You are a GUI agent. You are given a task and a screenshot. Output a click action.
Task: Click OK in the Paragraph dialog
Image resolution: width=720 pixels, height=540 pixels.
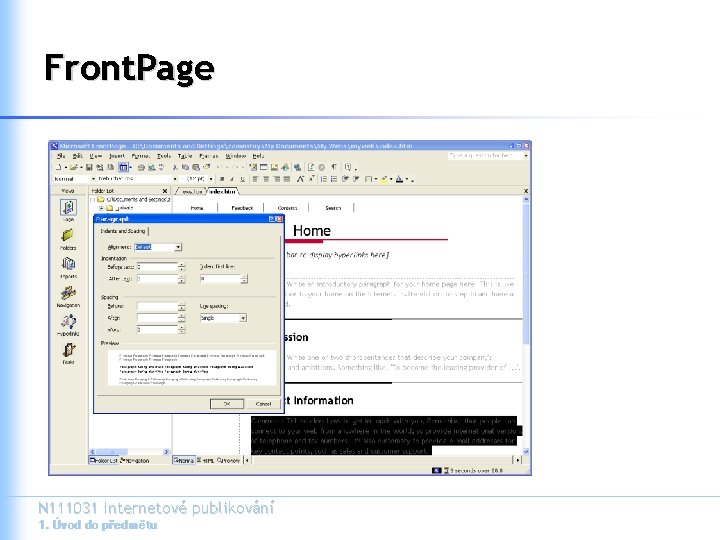click(227, 404)
